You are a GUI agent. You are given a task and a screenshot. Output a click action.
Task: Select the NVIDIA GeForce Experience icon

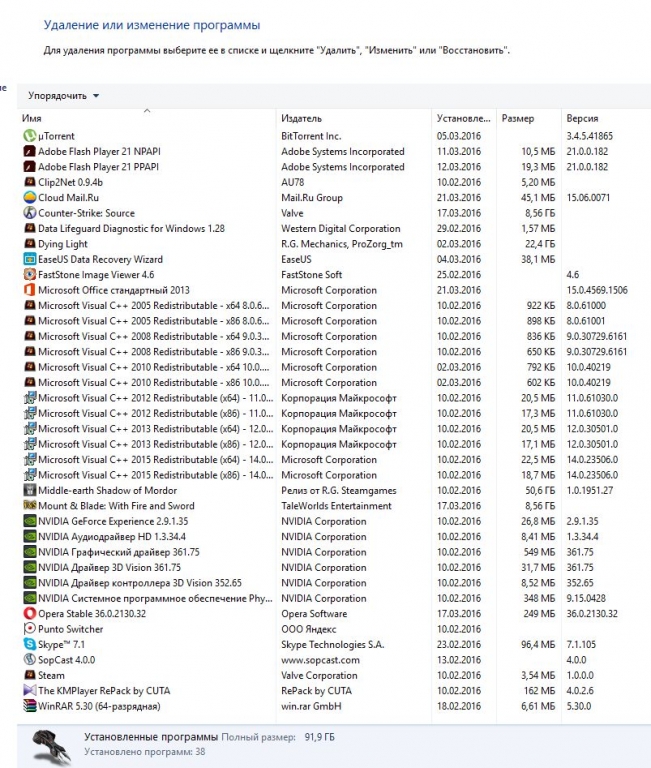[x=29, y=521]
